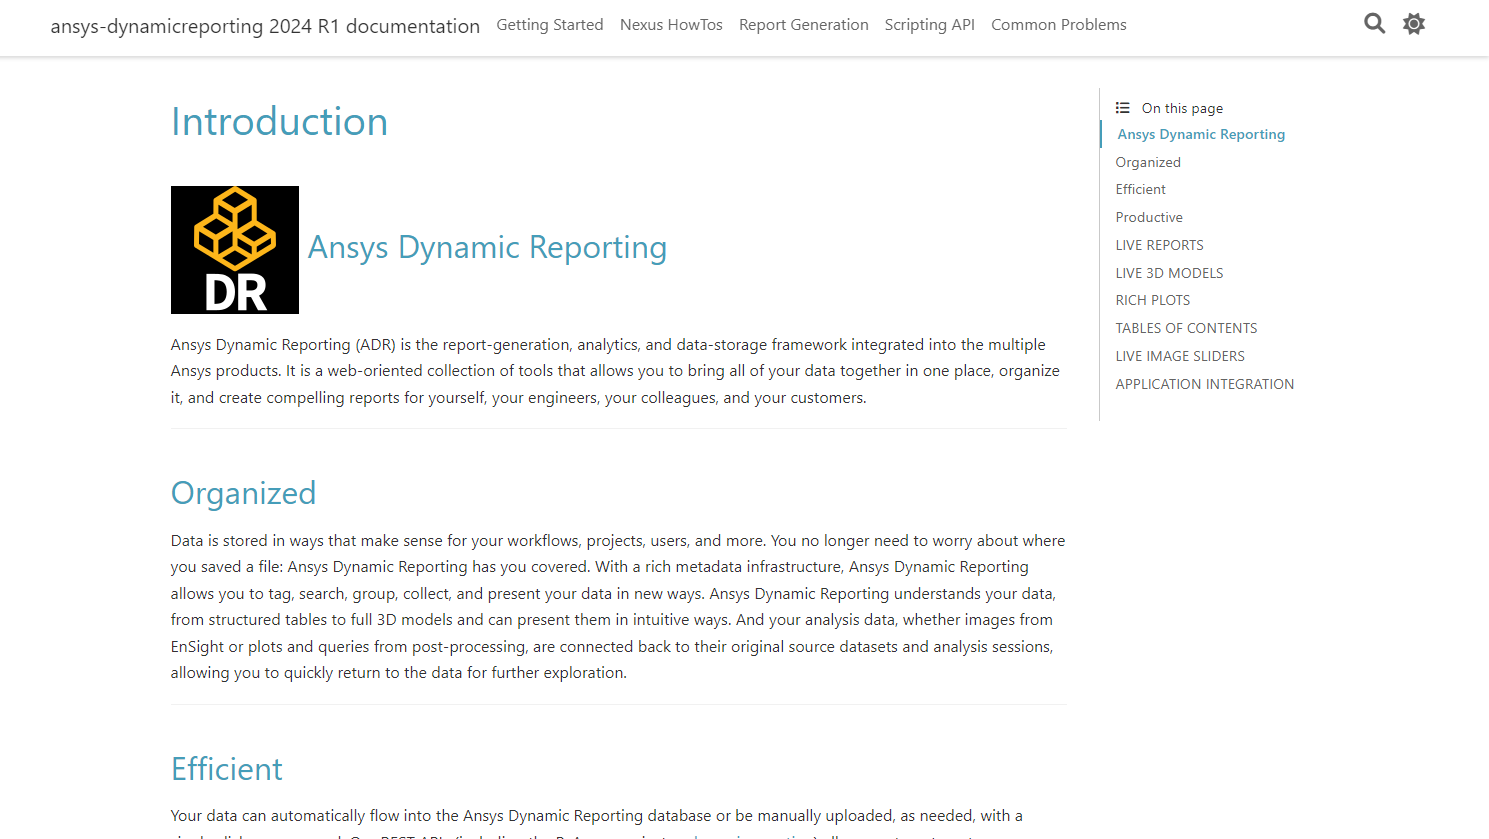Image resolution: width=1489 pixels, height=839 pixels.
Task: Go to LIVE IMAGE SLIDERS section link
Action: click(1181, 356)
